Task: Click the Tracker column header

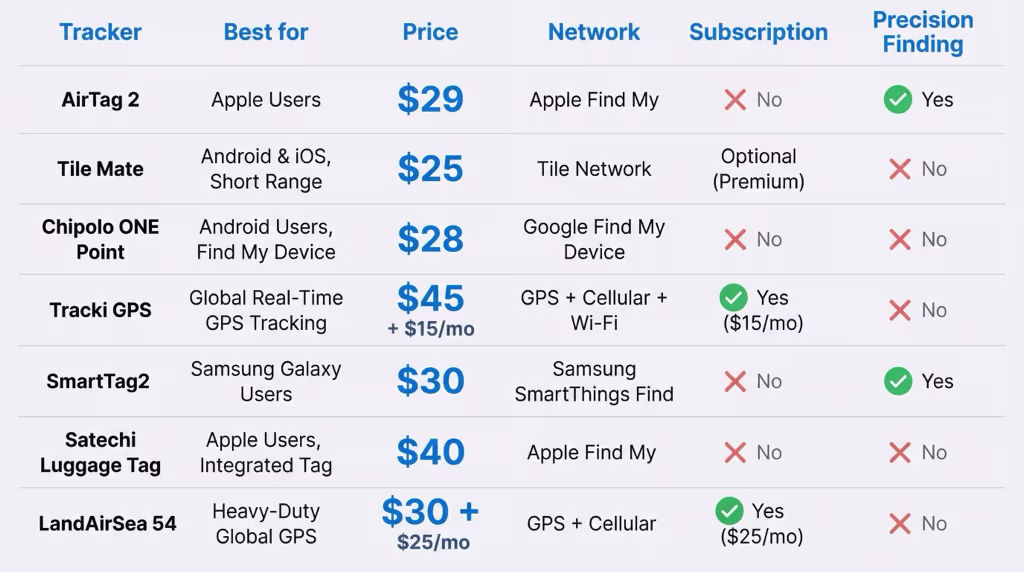Action: coord(100,32)
